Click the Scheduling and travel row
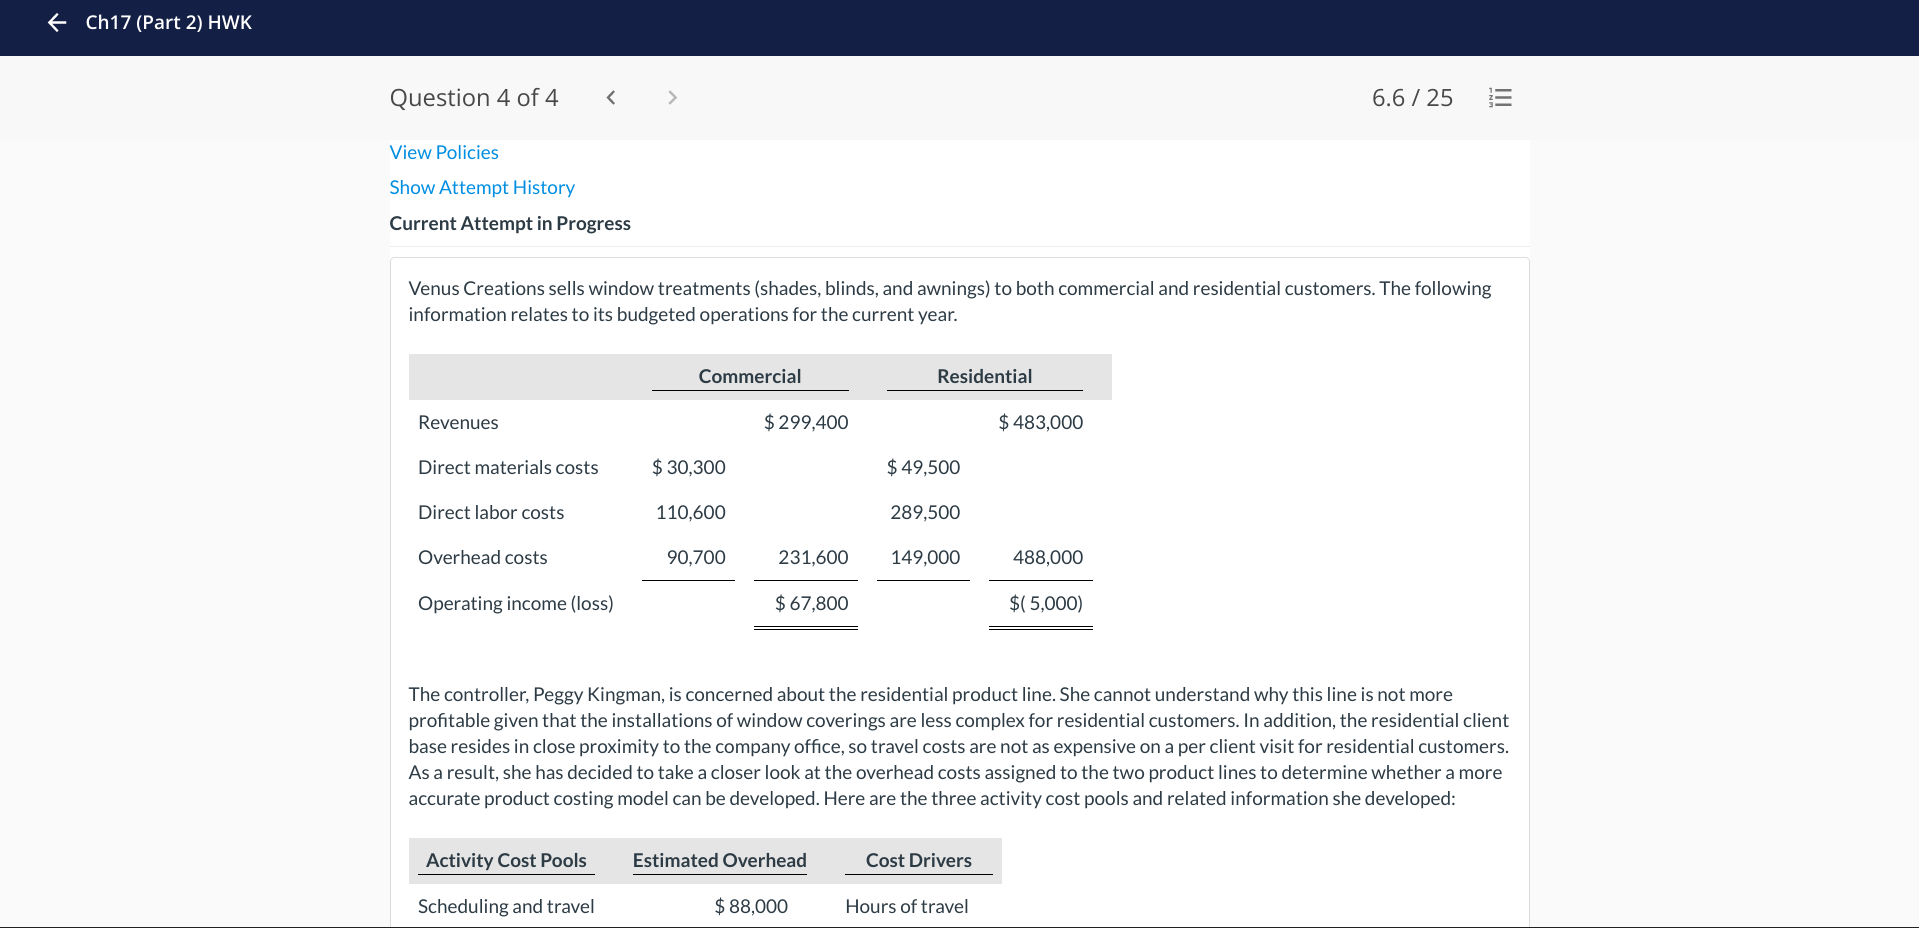1919x928 pixels. (x=506, y=906)
